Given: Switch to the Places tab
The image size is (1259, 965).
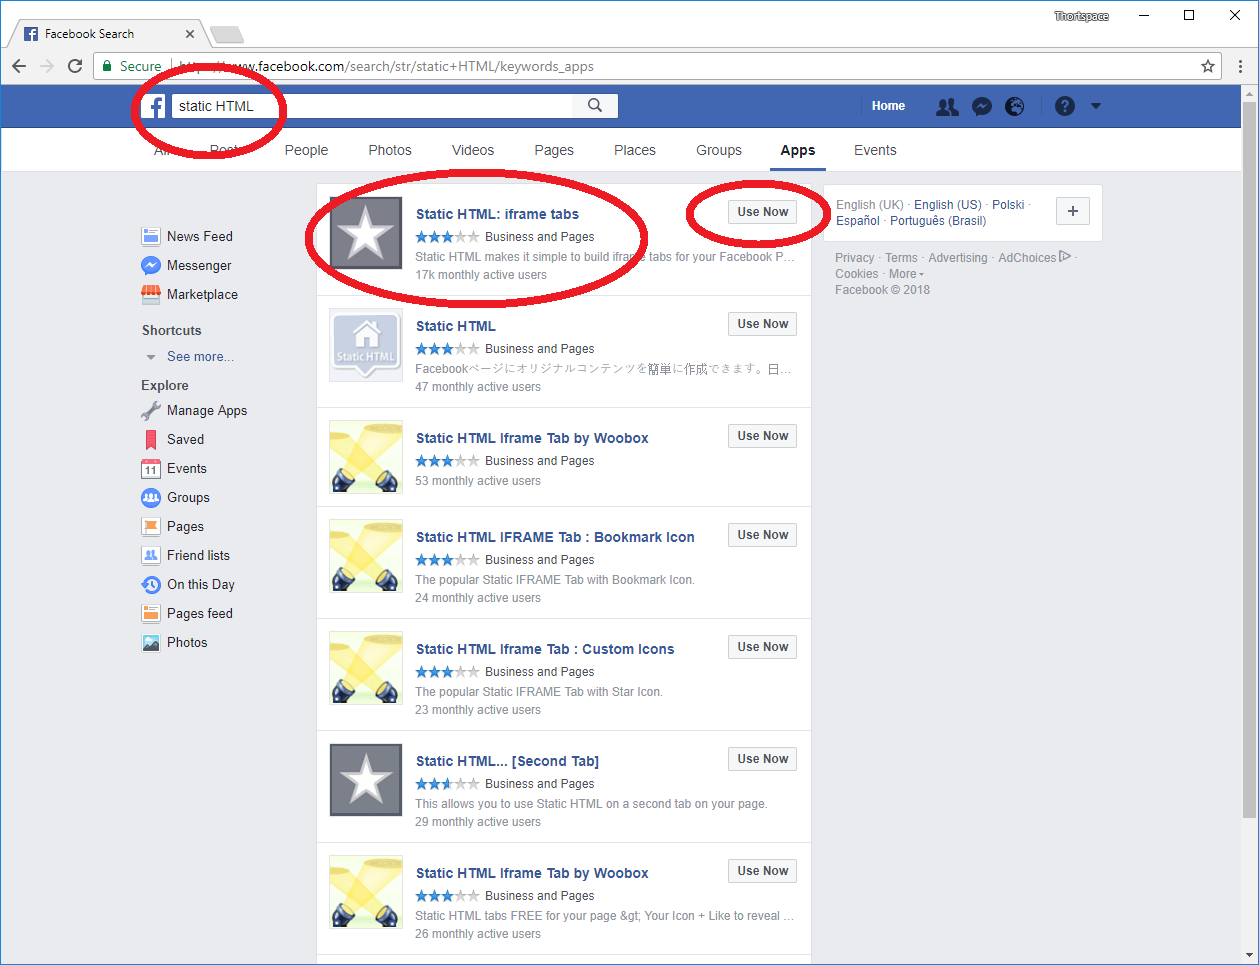Looking at the screenshot, I should point(635,150).
